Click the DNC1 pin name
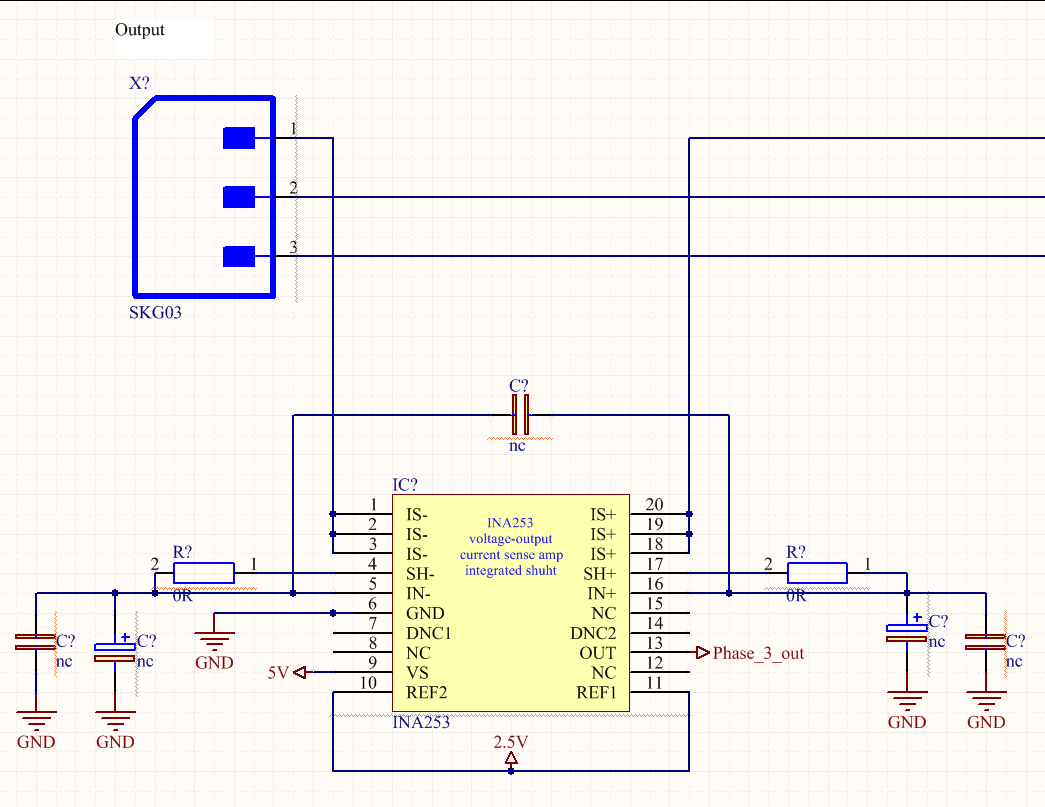 [x=429, y=633]
